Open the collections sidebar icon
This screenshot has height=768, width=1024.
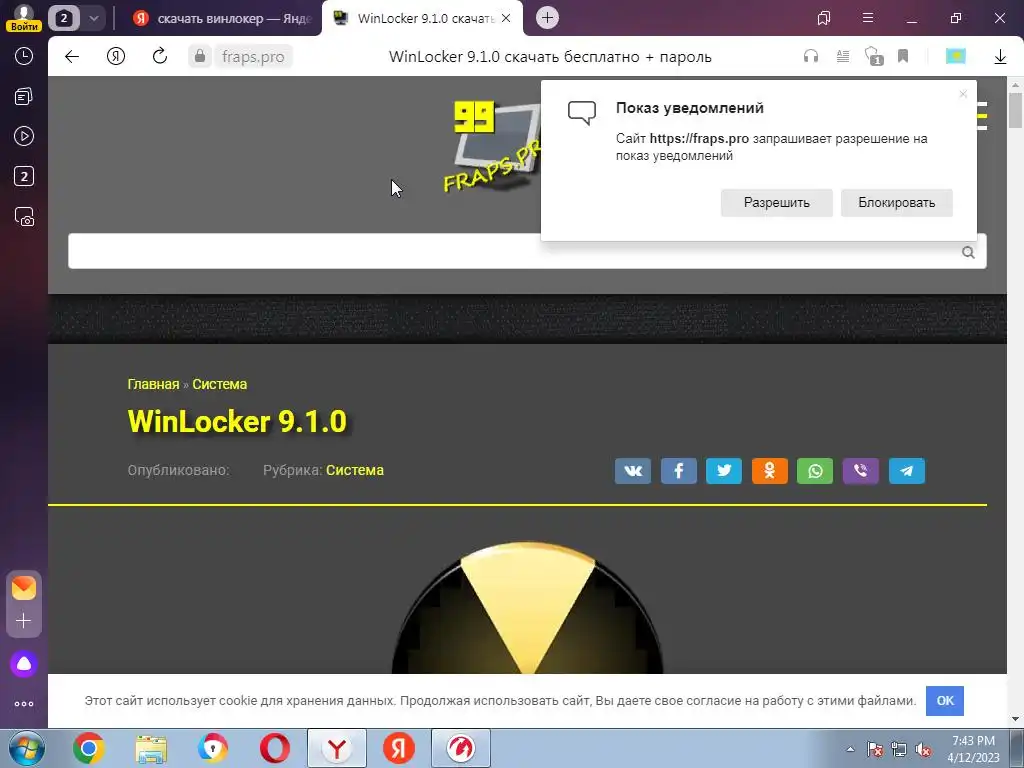(24, 97)
